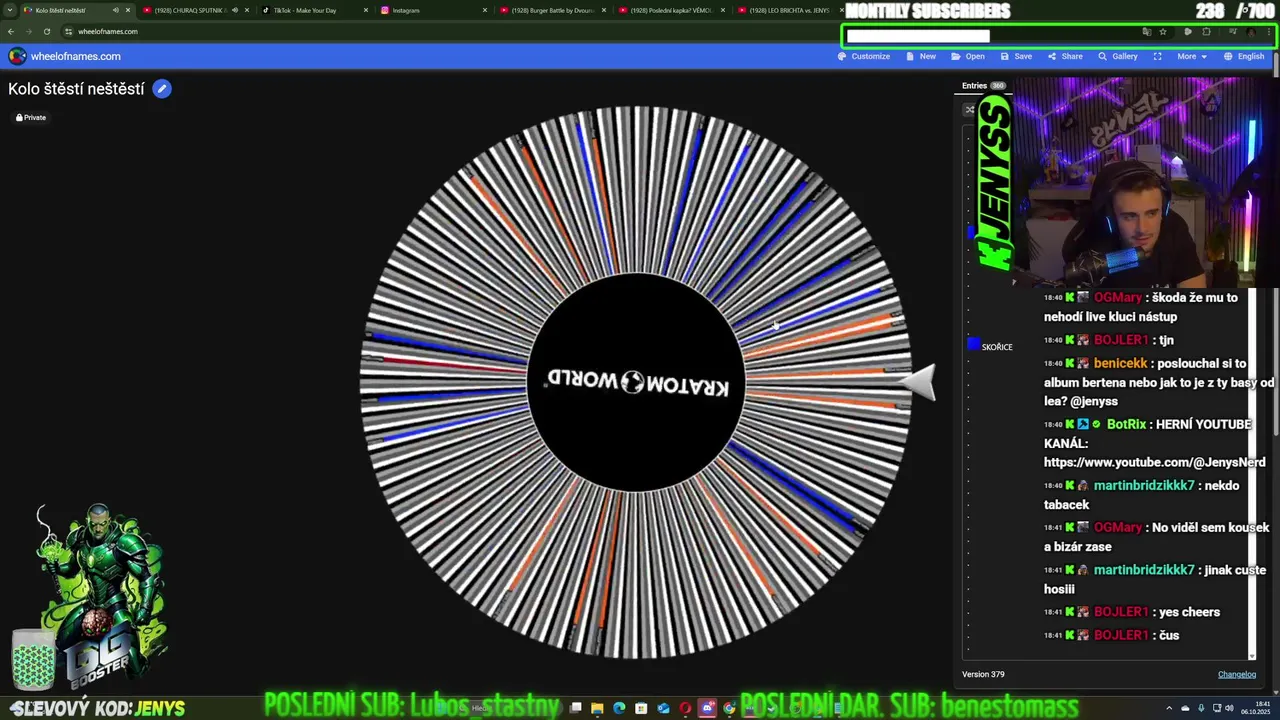Open the Changelog link
The height and width of the screenshot is (720, 1280).
tap(1237, 674)
